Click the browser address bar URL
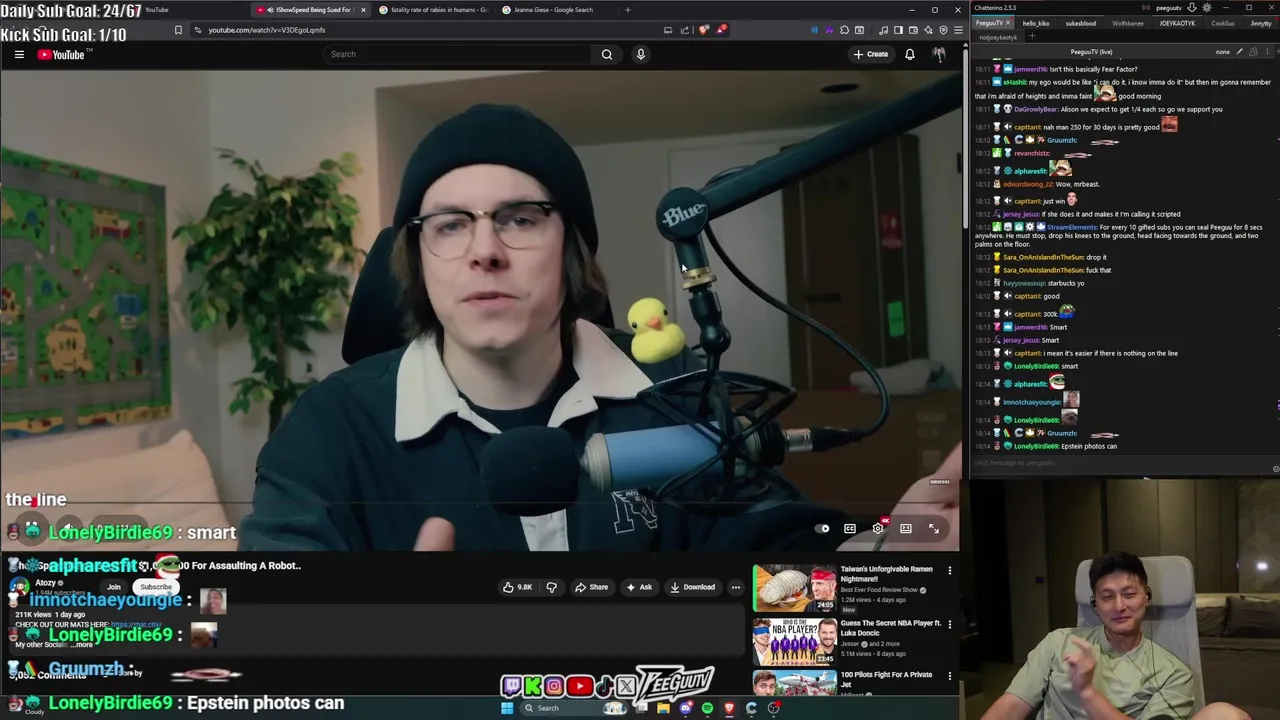 coord(266,30)
